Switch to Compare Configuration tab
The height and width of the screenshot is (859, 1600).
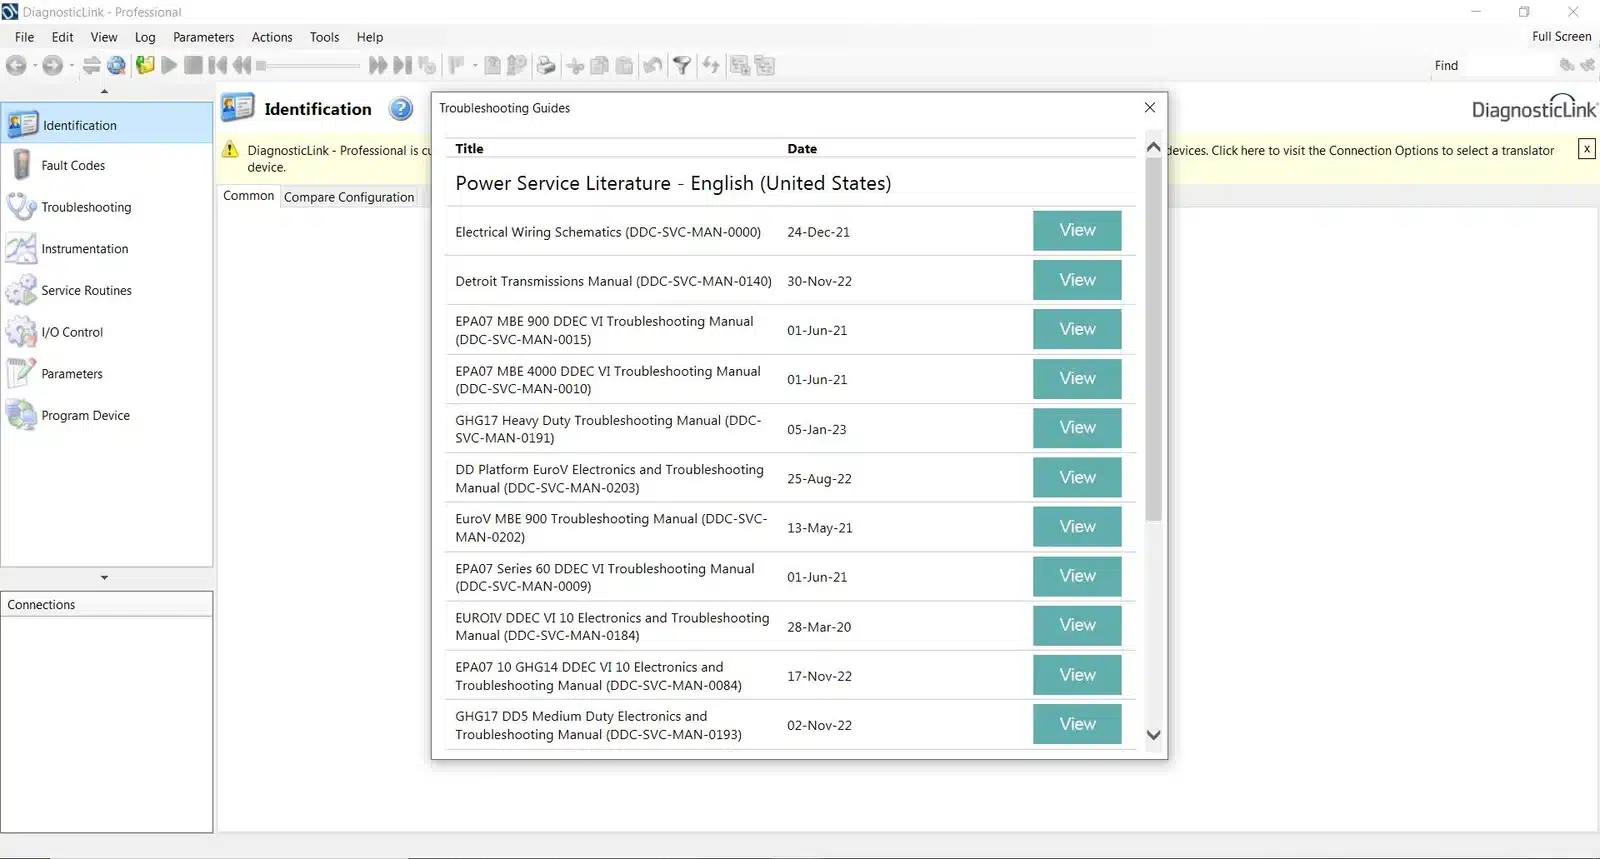[348, 197]
